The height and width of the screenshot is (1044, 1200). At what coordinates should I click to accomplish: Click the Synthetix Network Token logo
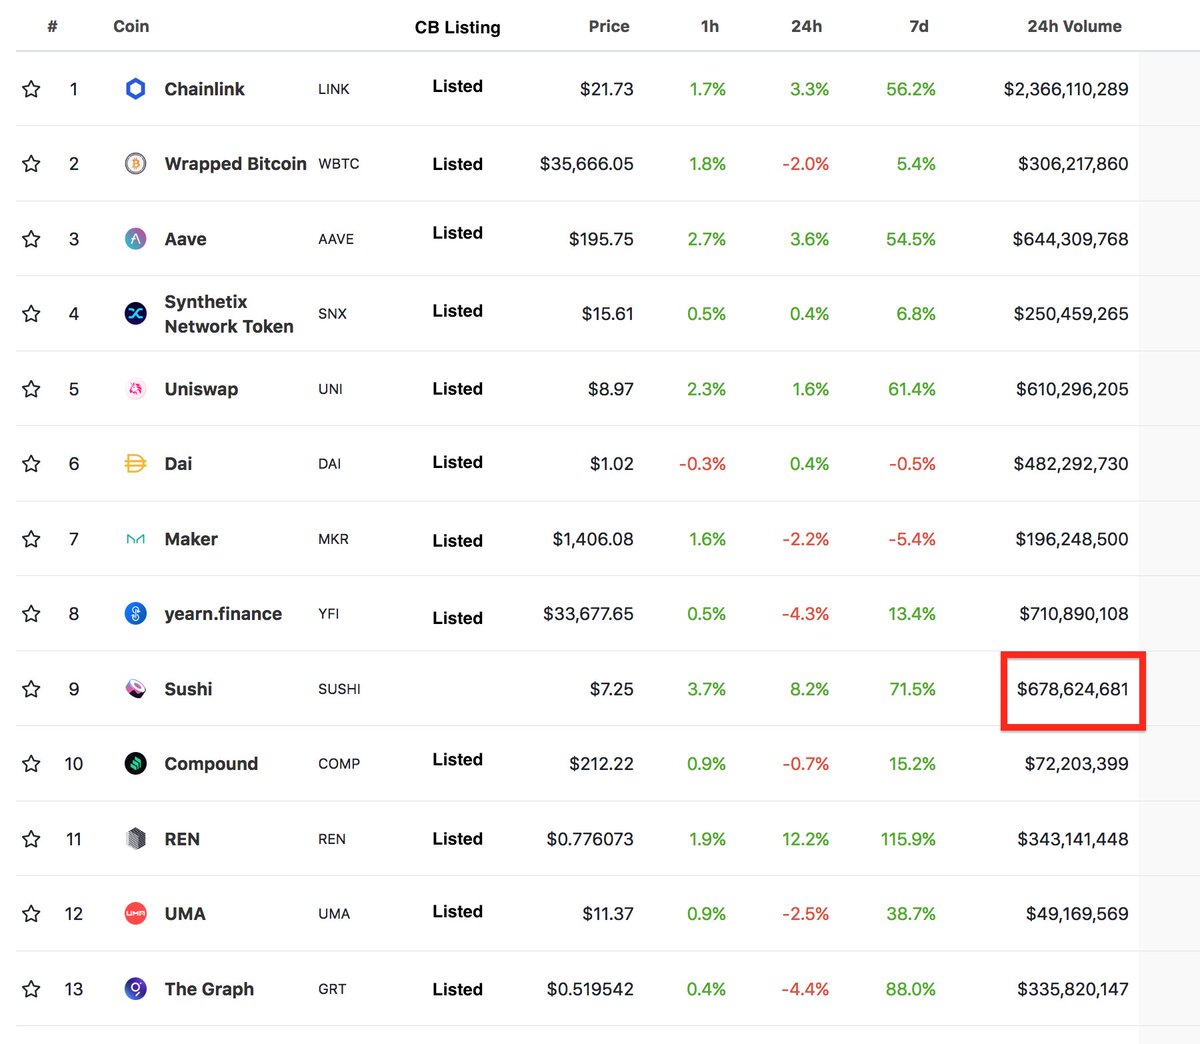[135, 314]
